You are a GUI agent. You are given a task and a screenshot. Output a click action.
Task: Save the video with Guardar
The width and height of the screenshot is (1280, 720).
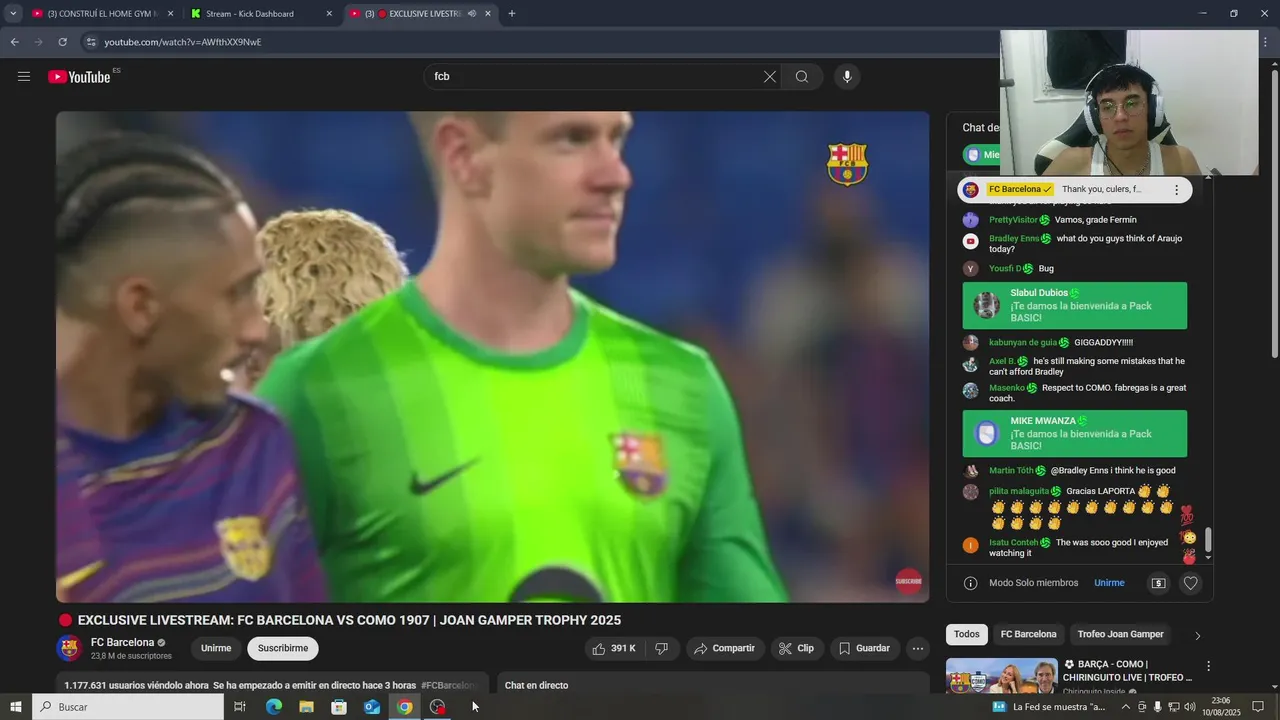click(865, 649)
